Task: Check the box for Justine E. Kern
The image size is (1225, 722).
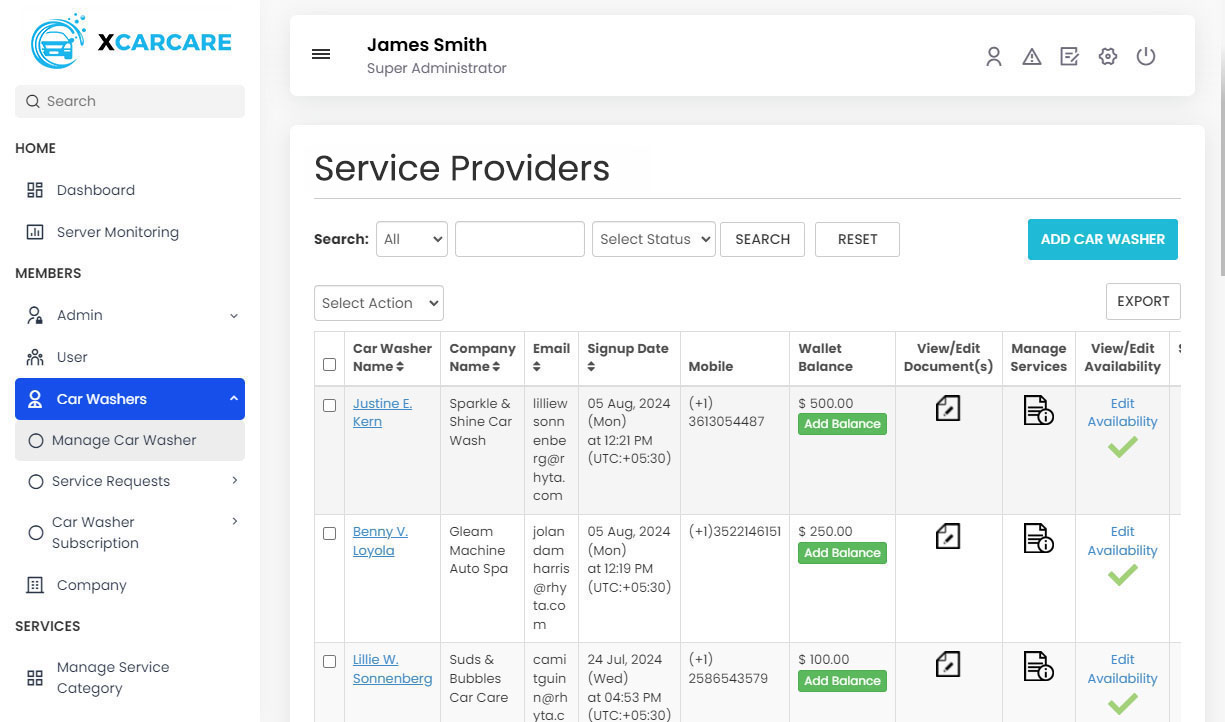Action: click(x=329, y=405)
